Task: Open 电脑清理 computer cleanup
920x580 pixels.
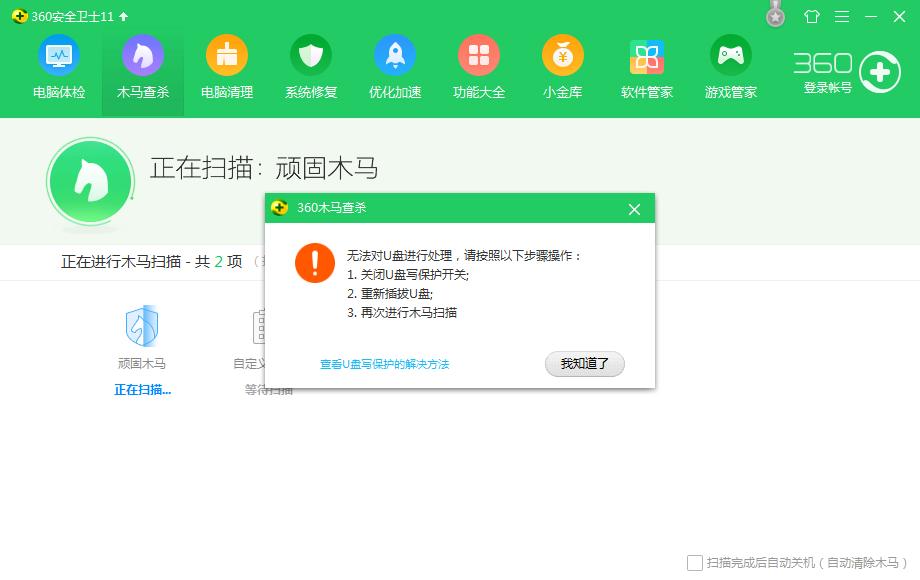Action: tap(226, 65)
